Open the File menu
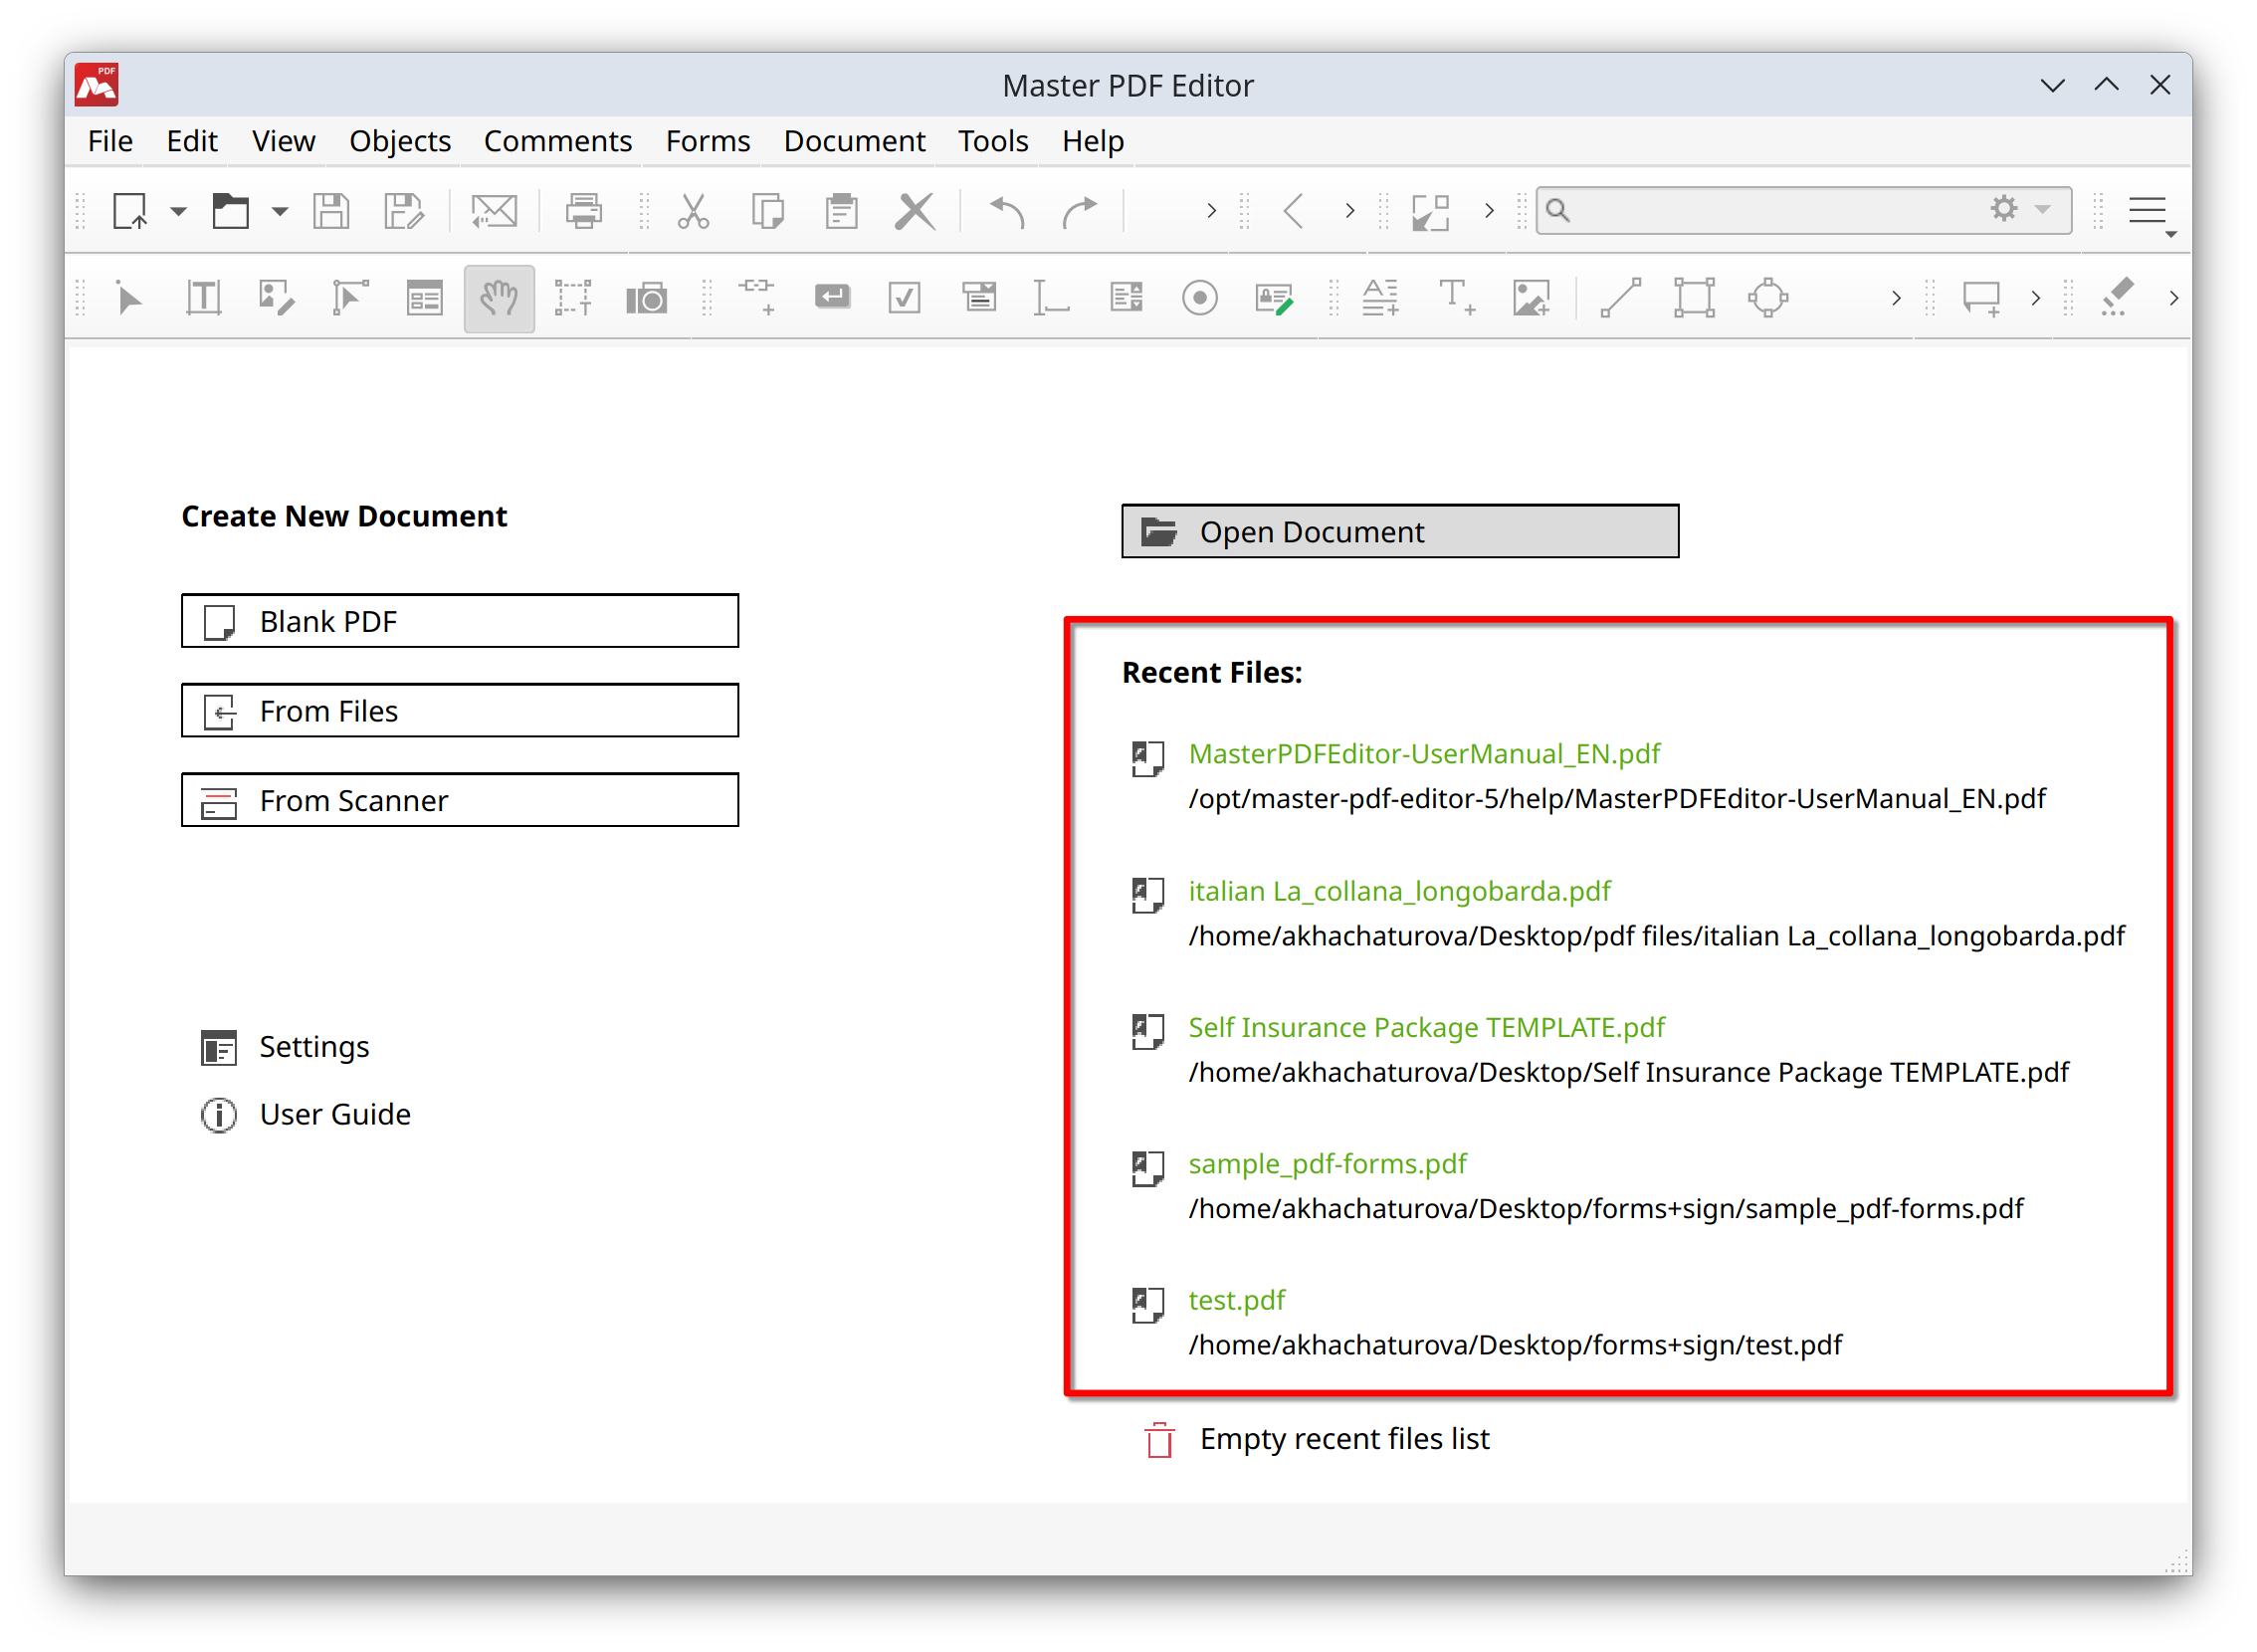Viewport: 2257px width, 1652px height. (x=110, y=141)
